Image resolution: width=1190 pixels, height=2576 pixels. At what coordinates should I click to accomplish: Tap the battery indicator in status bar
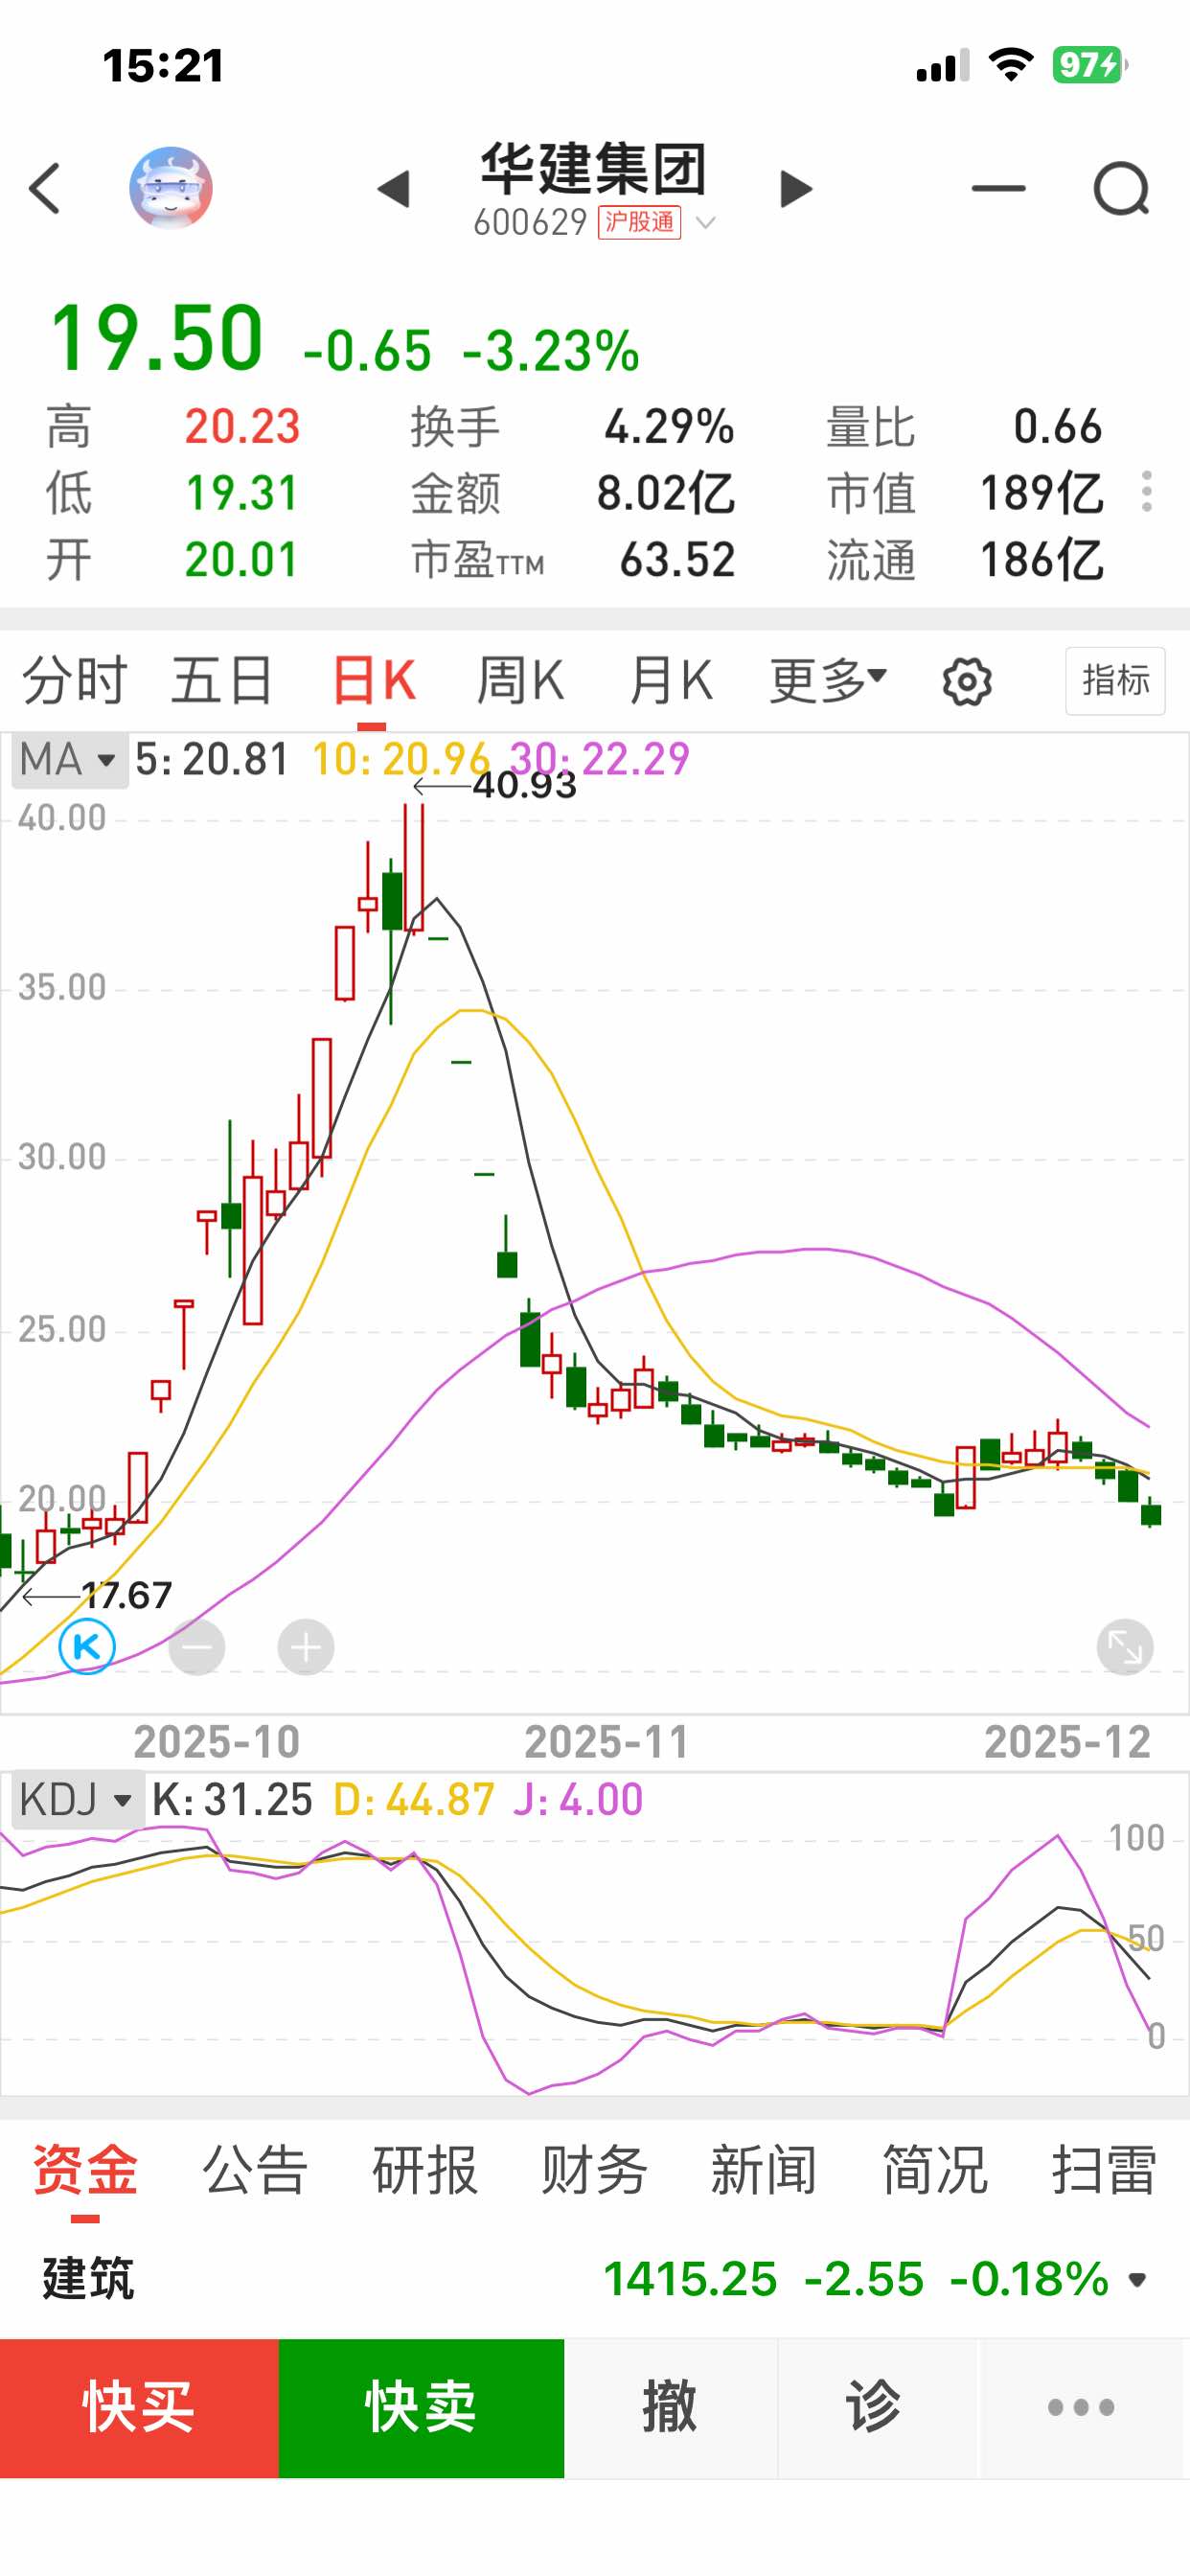1089,65
